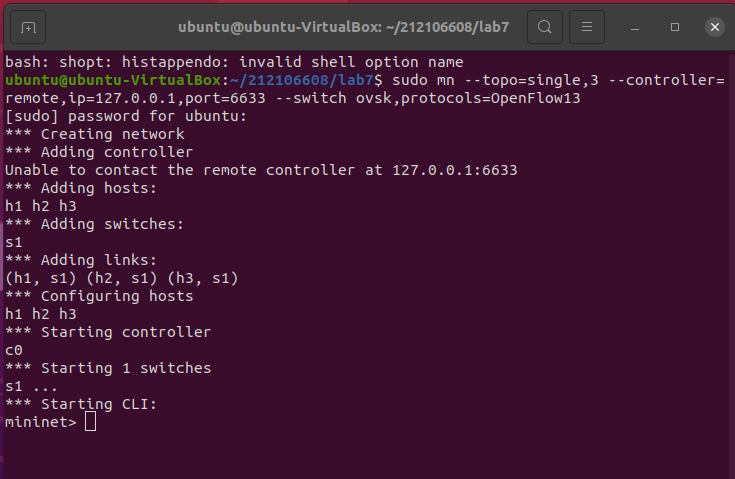Viewport: 735px width, 479px height.
Task: Maximize the terminal window
Action: (x=675, y=26)
